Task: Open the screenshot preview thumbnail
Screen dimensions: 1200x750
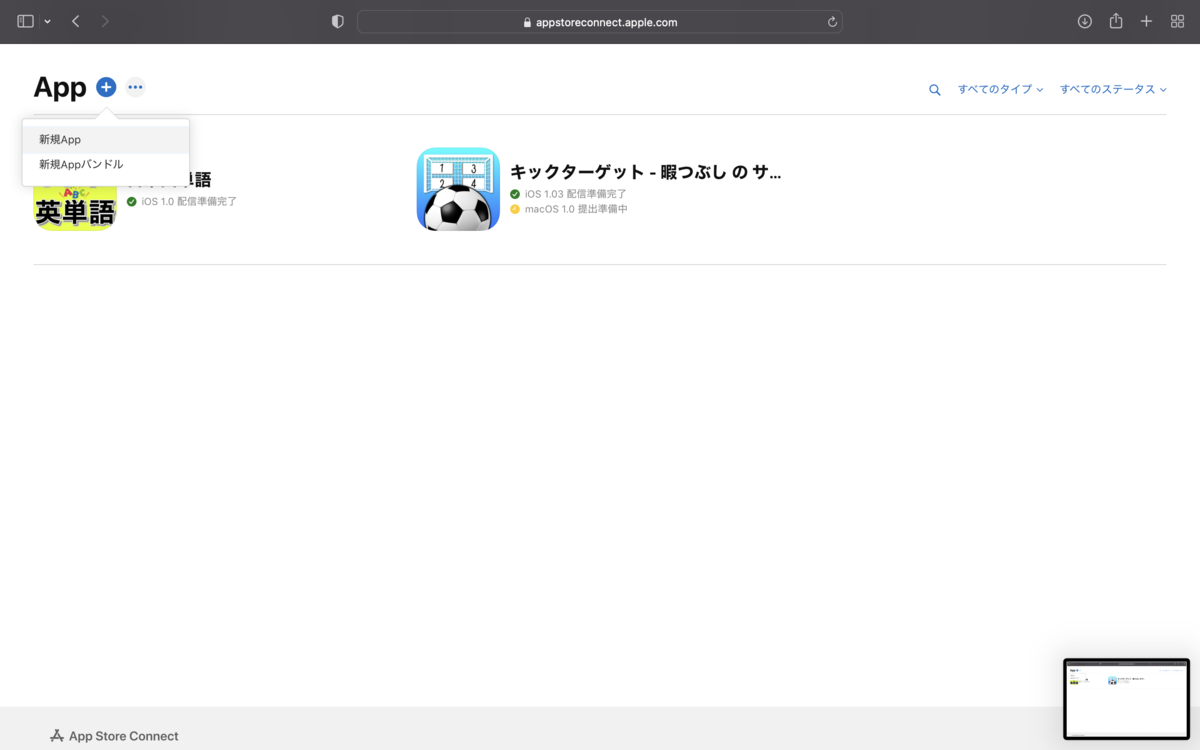Action: click(x=1126, y=699)
